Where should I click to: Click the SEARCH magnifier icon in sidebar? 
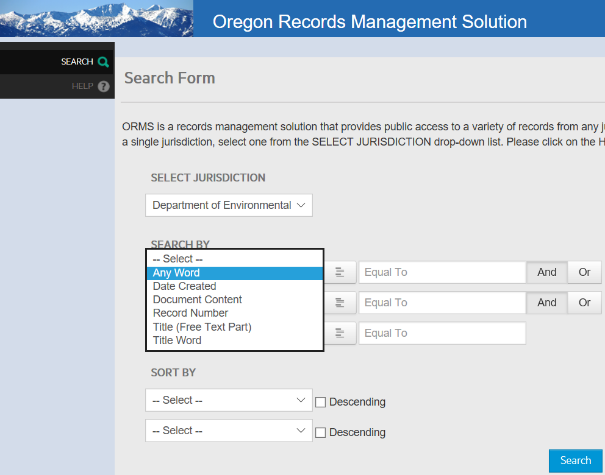click(103, 62)
